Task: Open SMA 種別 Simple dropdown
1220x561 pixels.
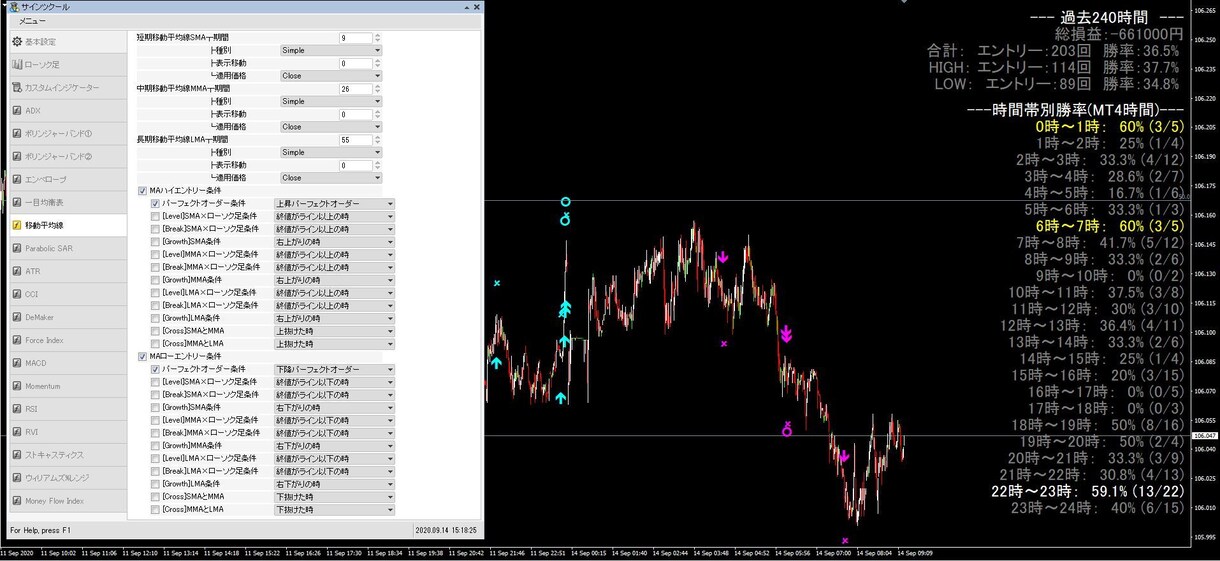Action: tap(330, 50)
